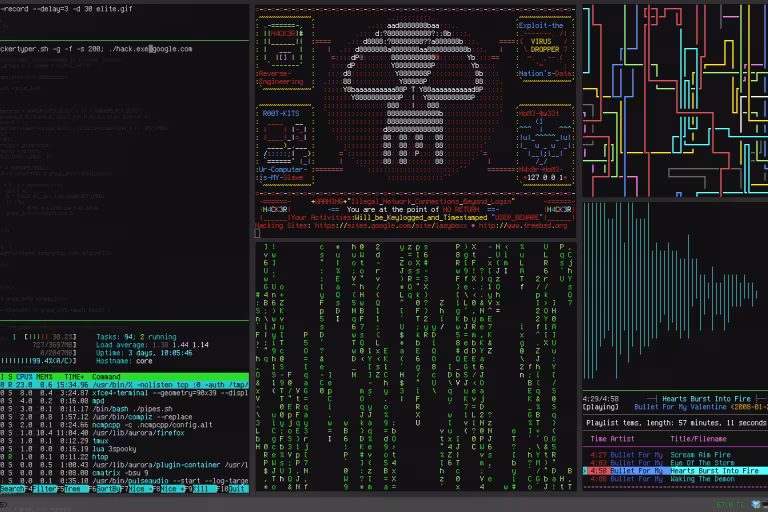Click Kill in the htop footer bar
Image resolution: width=768 pixels, height=512 pixels.
click(x=204, y=489)
